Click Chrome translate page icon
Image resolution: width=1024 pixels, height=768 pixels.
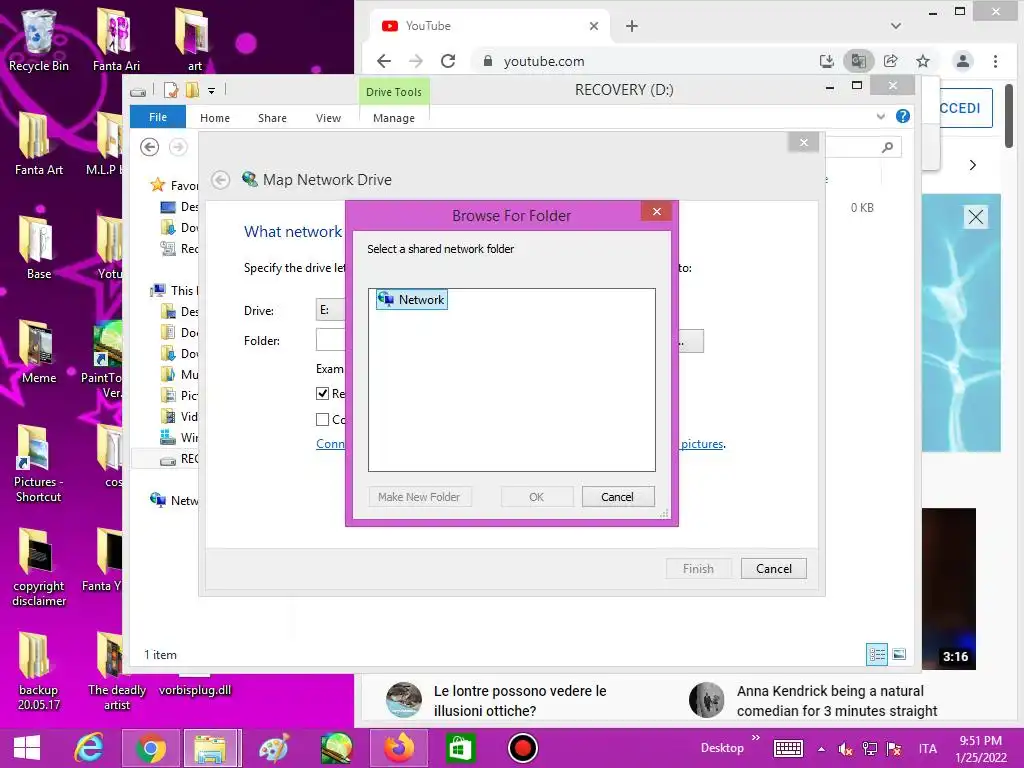(x=858, y=61)
